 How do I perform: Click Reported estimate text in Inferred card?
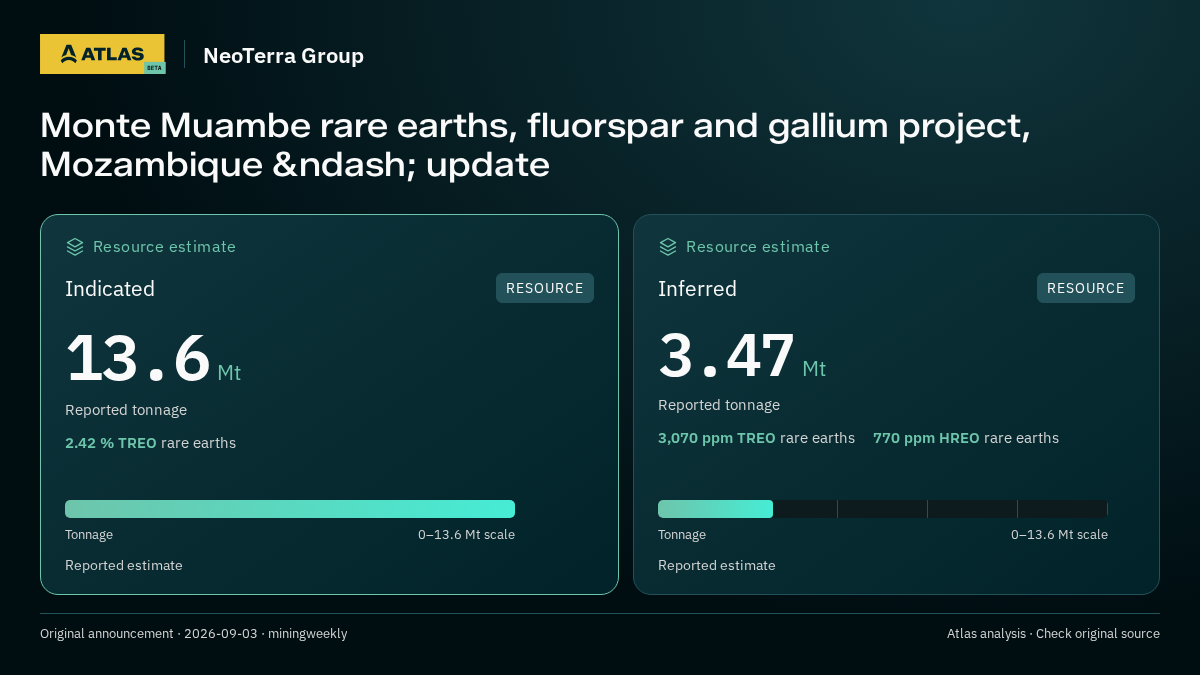click(717, 566)
